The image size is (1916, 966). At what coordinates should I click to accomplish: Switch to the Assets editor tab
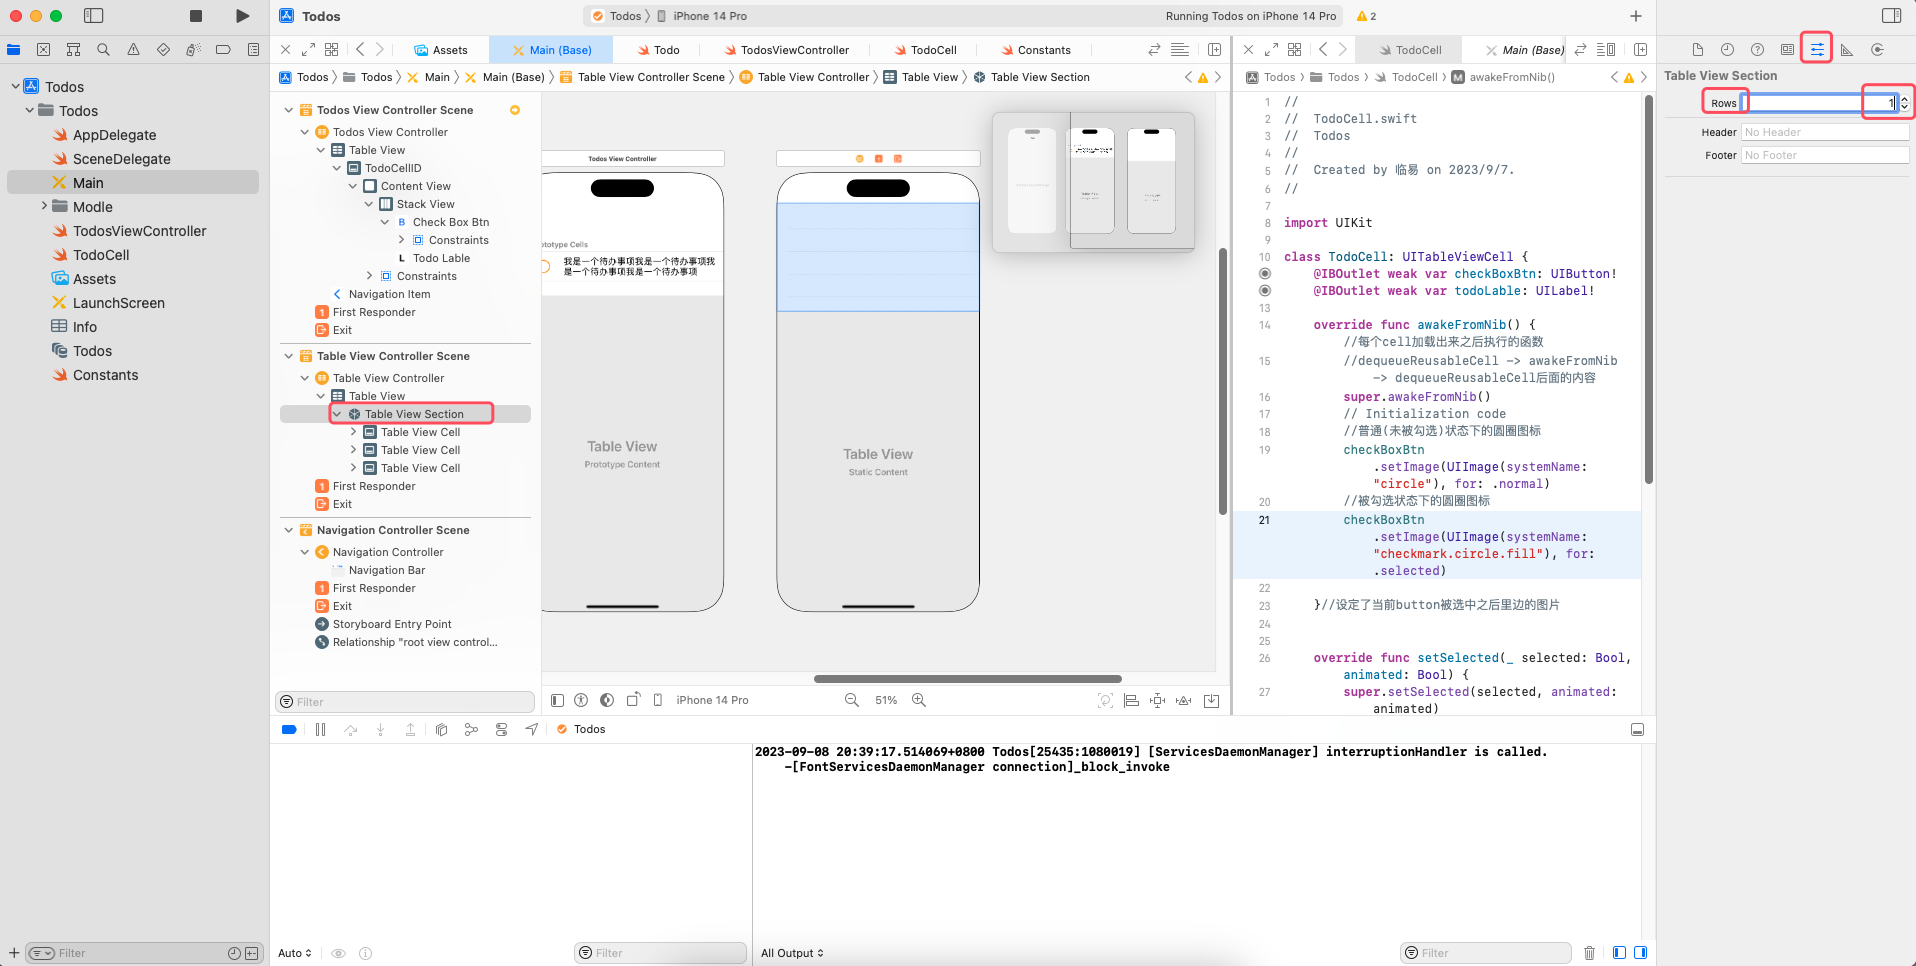(x=443, y=49)
